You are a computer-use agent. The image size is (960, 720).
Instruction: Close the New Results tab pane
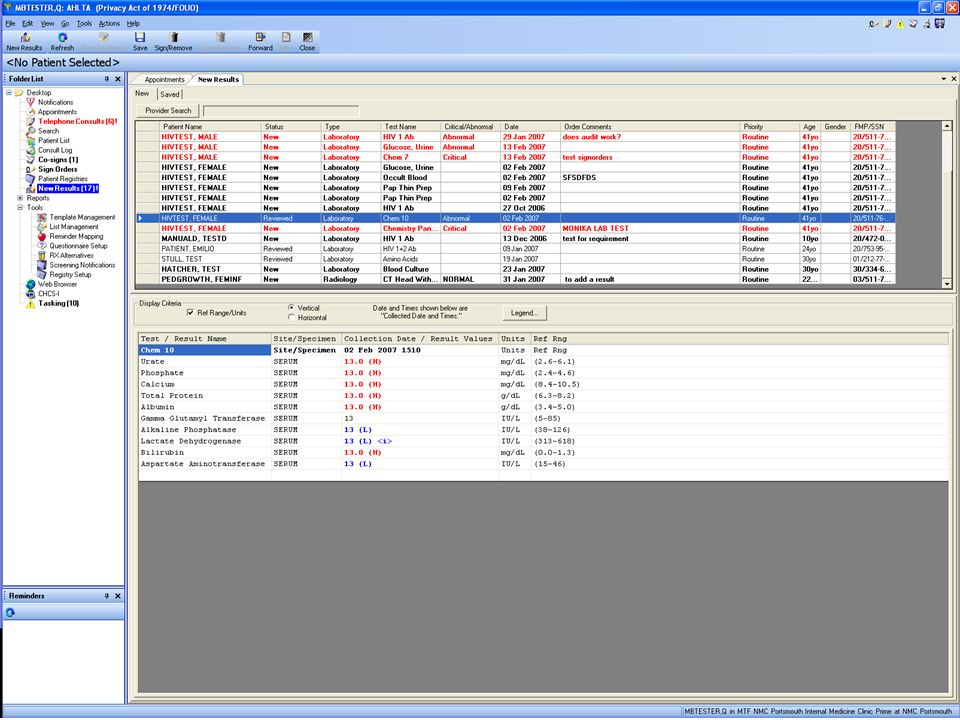coord(953,79)
